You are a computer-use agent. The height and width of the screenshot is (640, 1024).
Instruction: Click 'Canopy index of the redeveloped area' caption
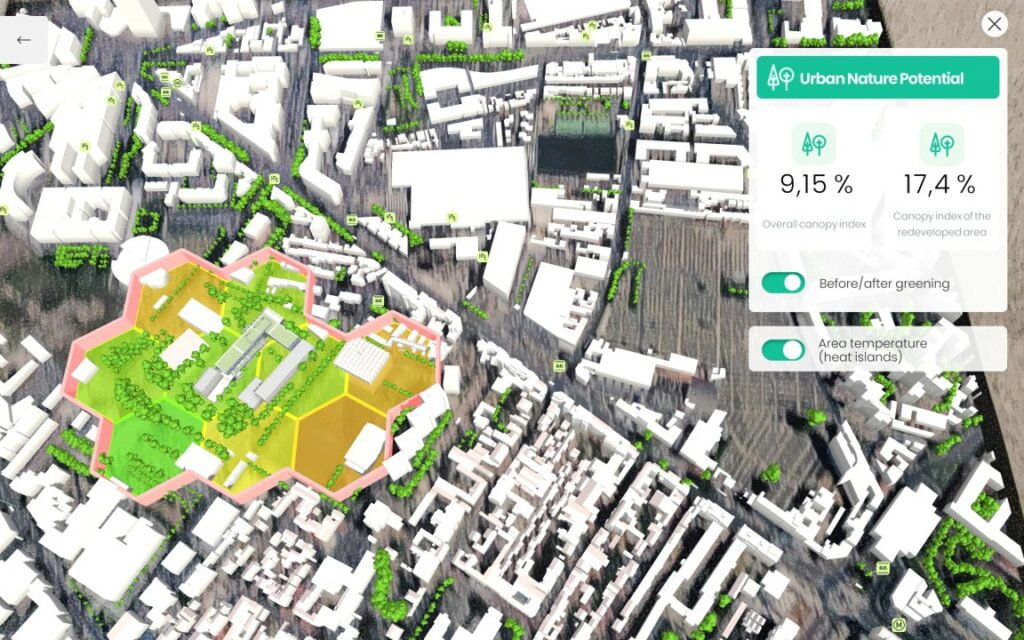pyautogui.click(x=942, y=224)
